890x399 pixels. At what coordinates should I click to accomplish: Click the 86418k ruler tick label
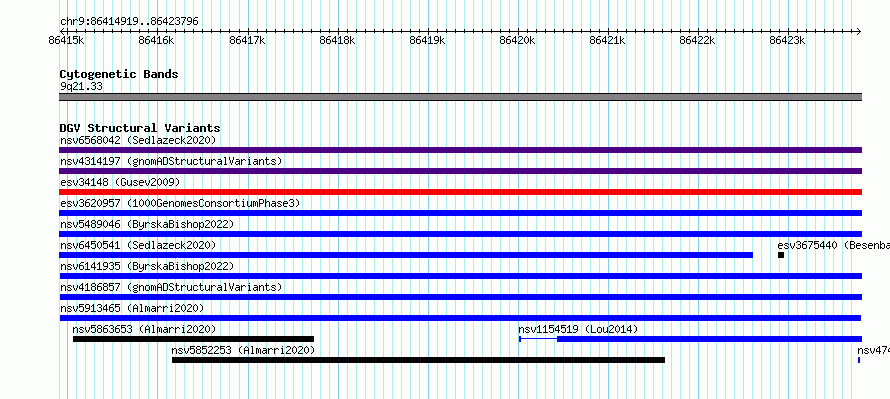[x=337, y=40]
